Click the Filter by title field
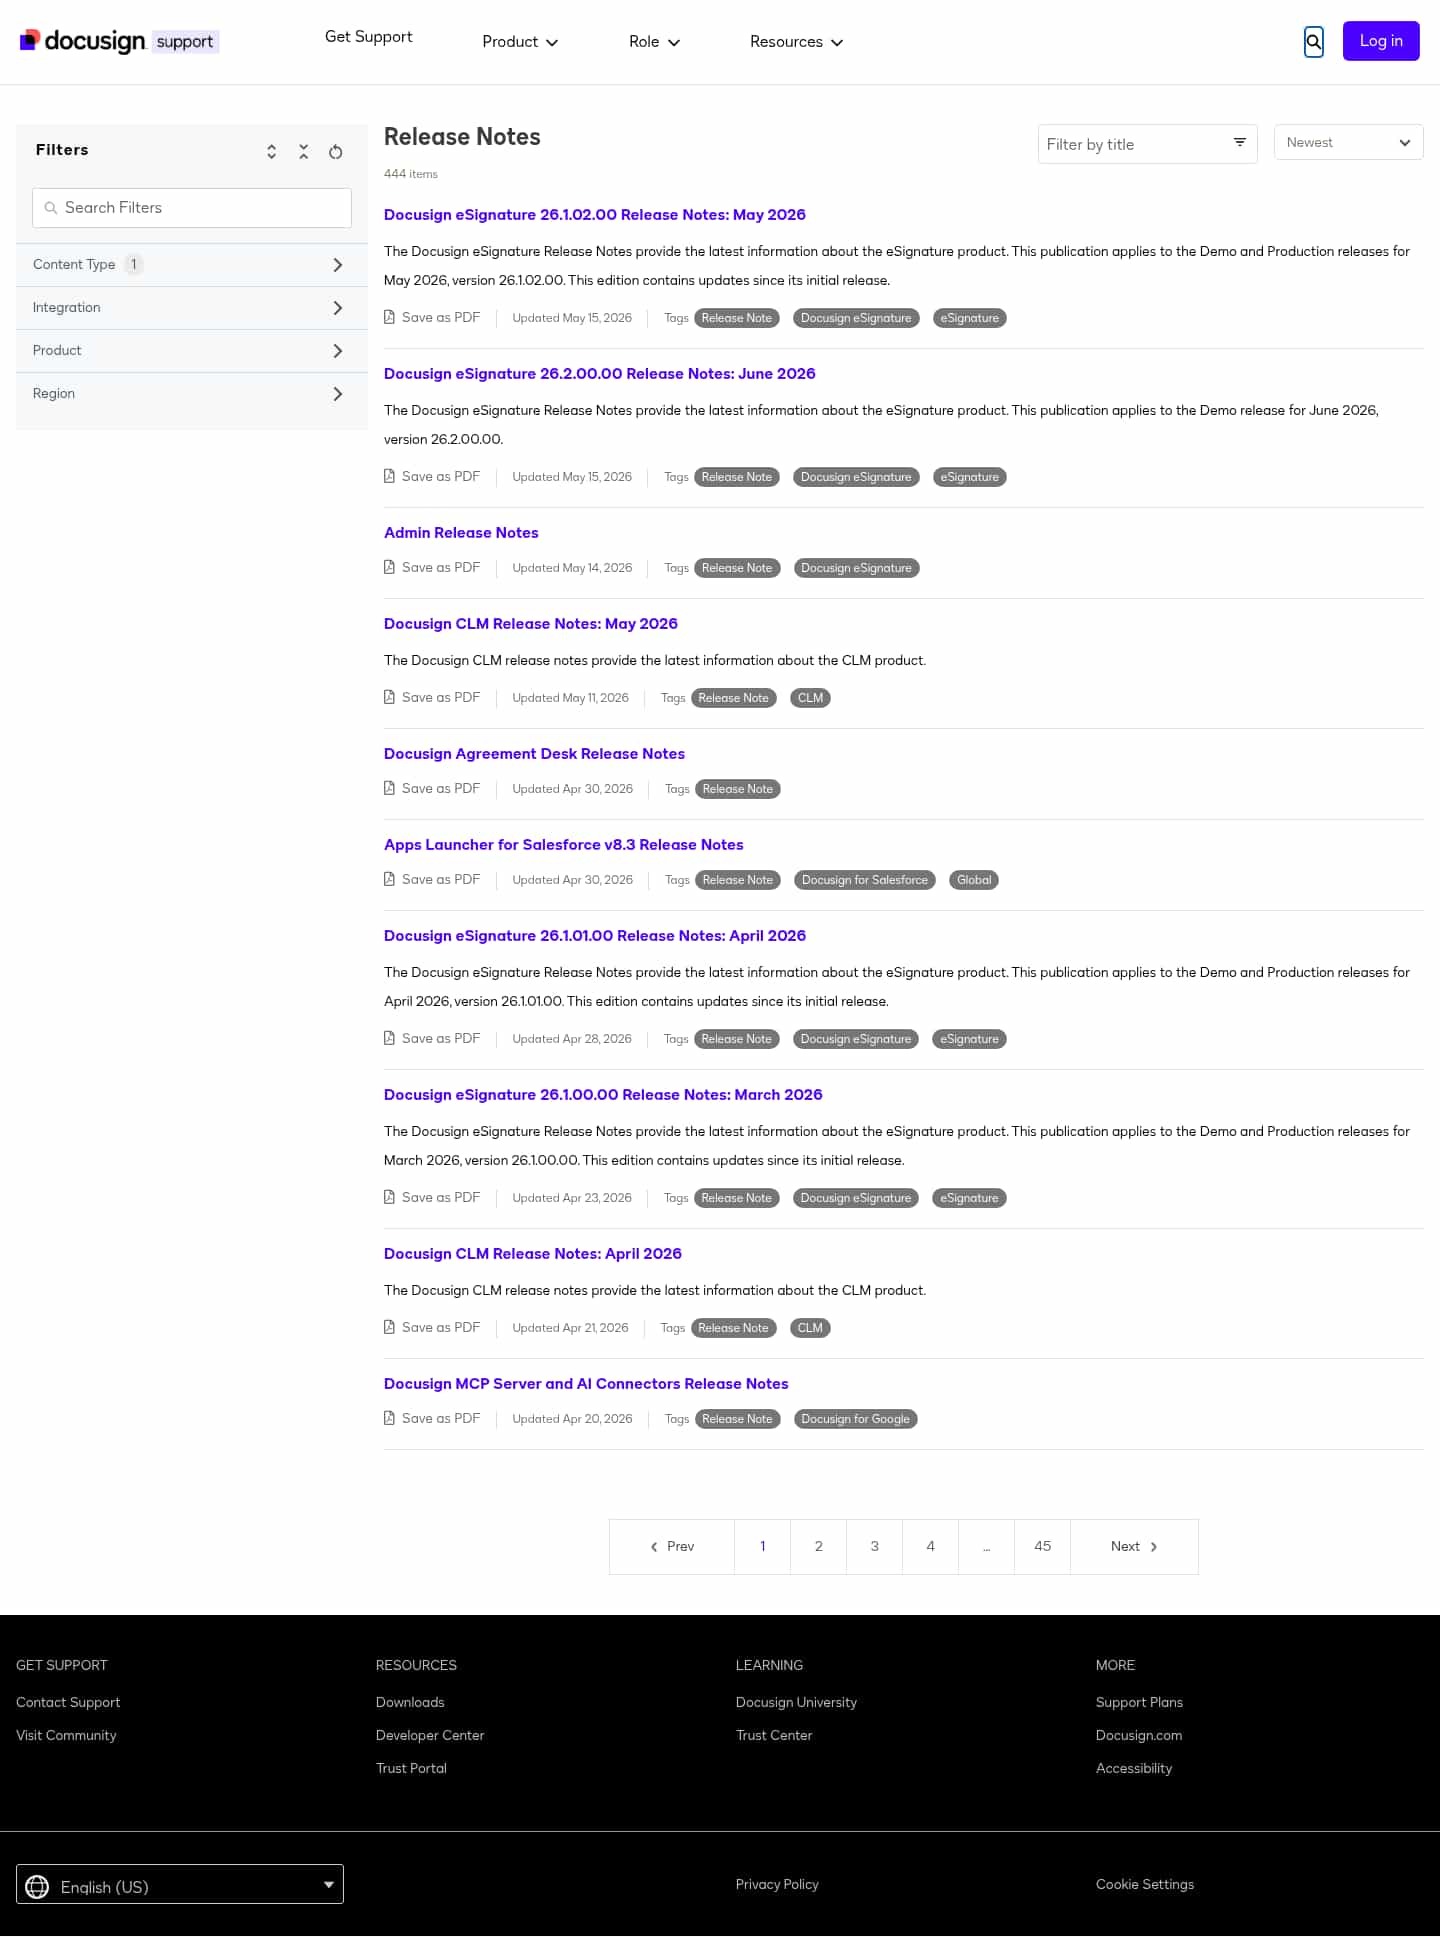 click(1148, 144)
